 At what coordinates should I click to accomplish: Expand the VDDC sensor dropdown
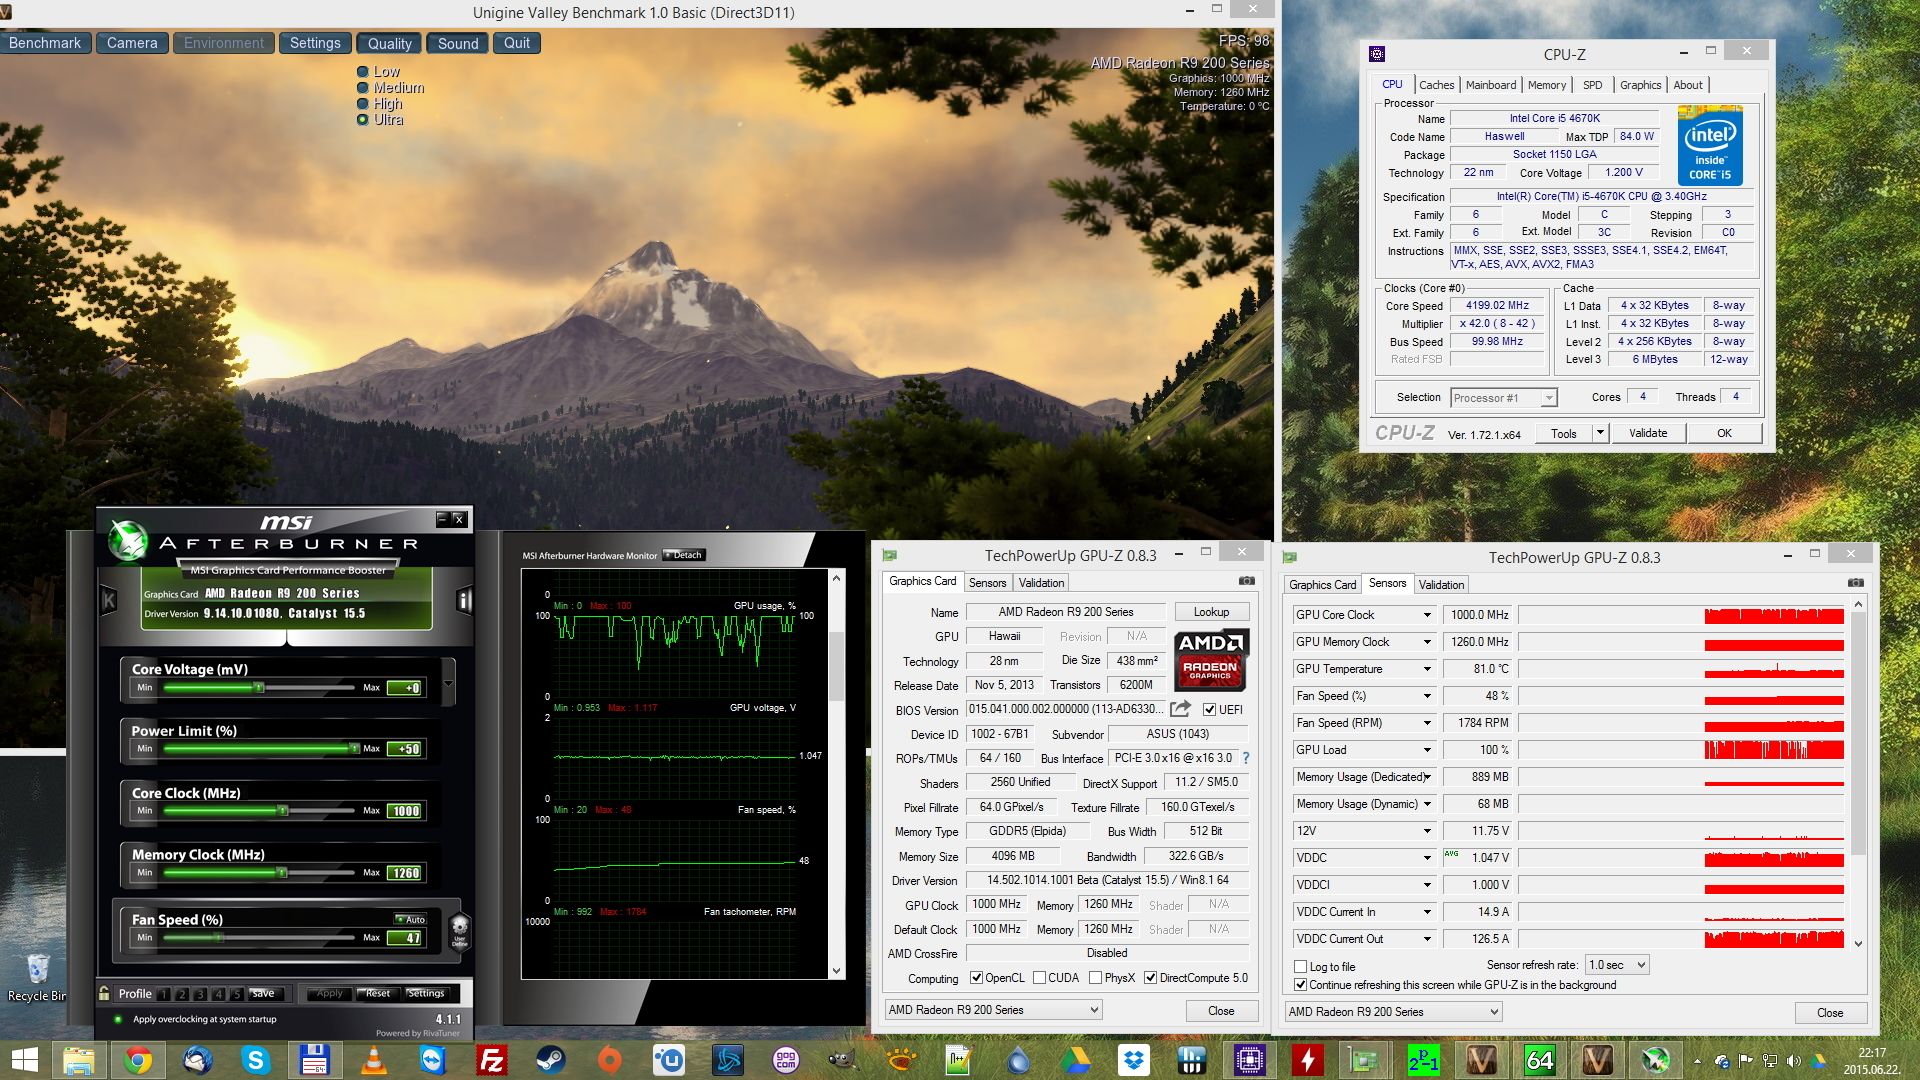coord(1427,858)
